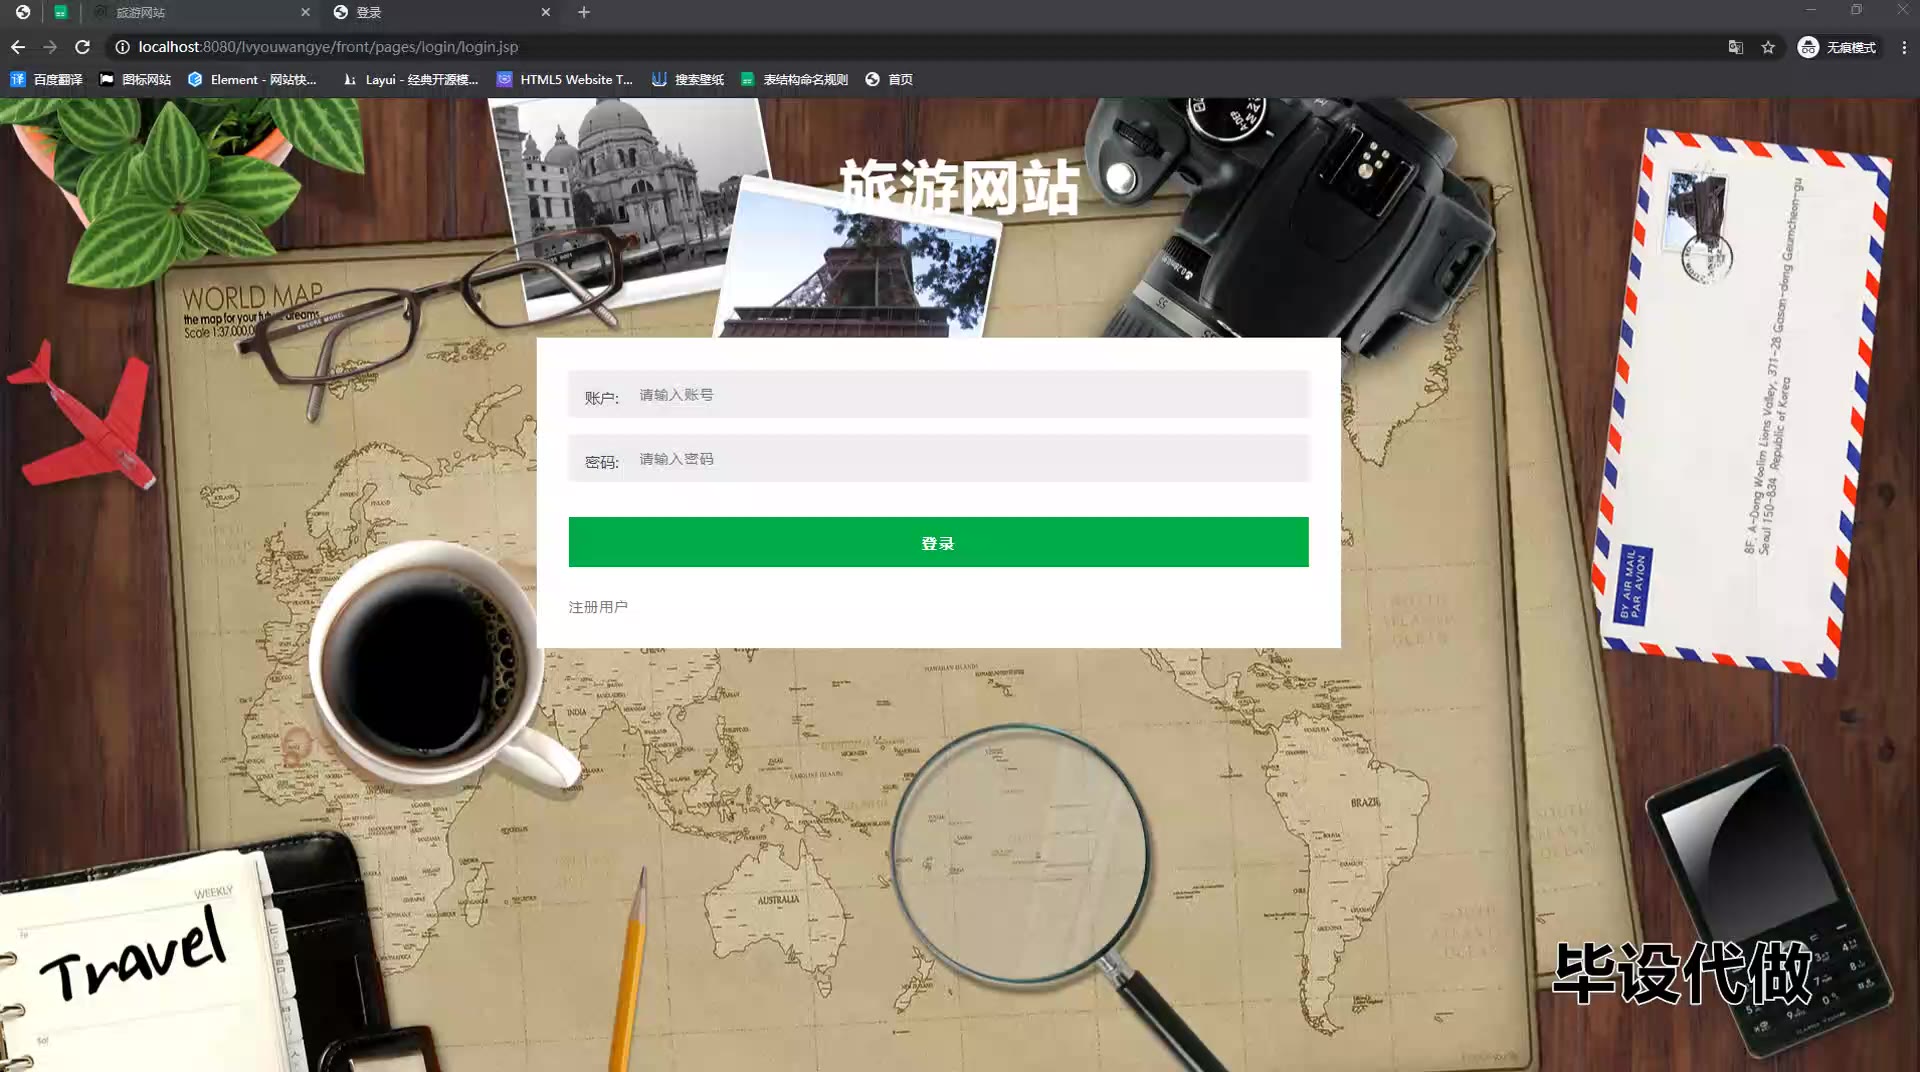Screen dimensions: 1920x1072
Task: Close the browser window
Action: click(1902, 10)
